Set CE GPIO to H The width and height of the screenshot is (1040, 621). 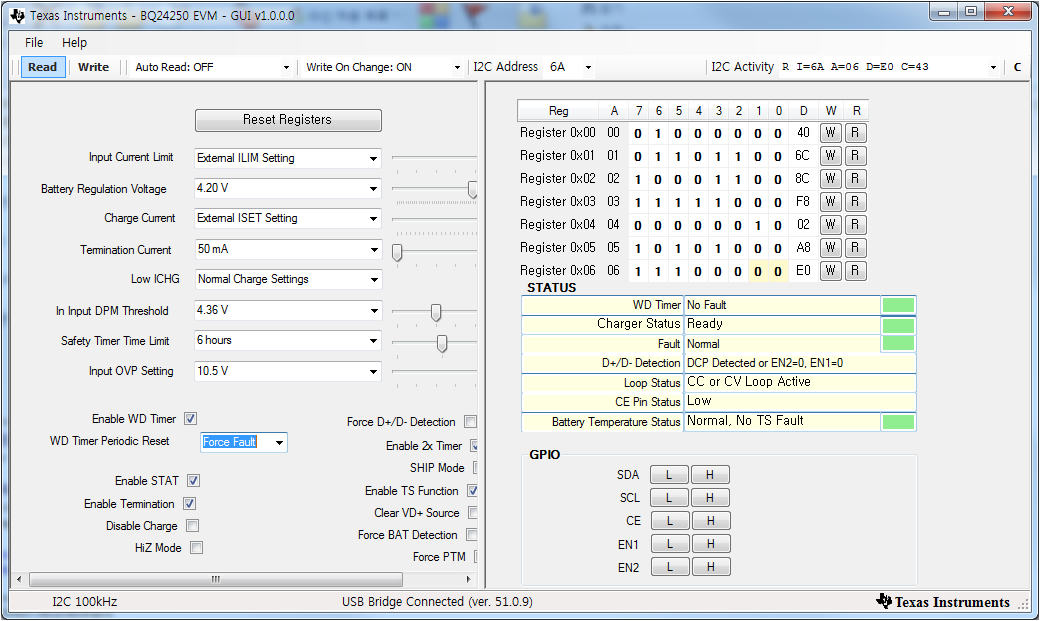point(710,521)
